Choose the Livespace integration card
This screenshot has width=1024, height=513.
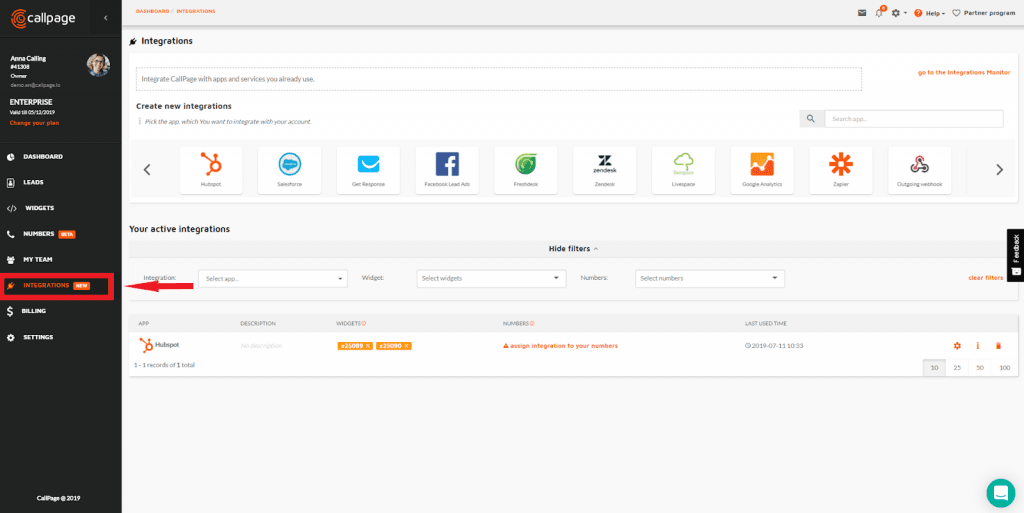(683, 170)
